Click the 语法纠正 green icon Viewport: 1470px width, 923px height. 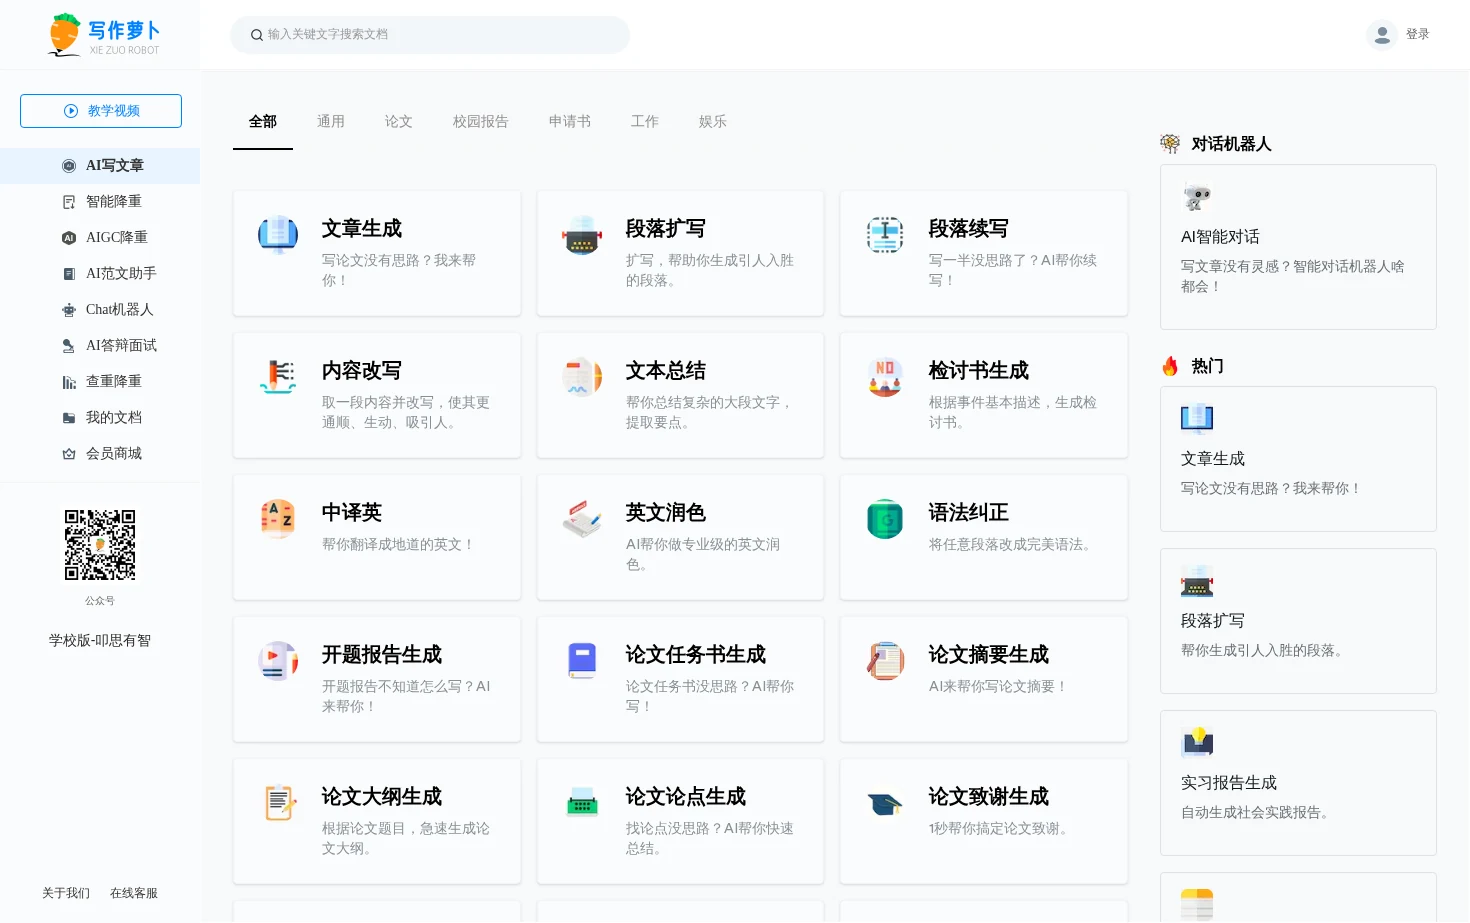click(885, 519)
